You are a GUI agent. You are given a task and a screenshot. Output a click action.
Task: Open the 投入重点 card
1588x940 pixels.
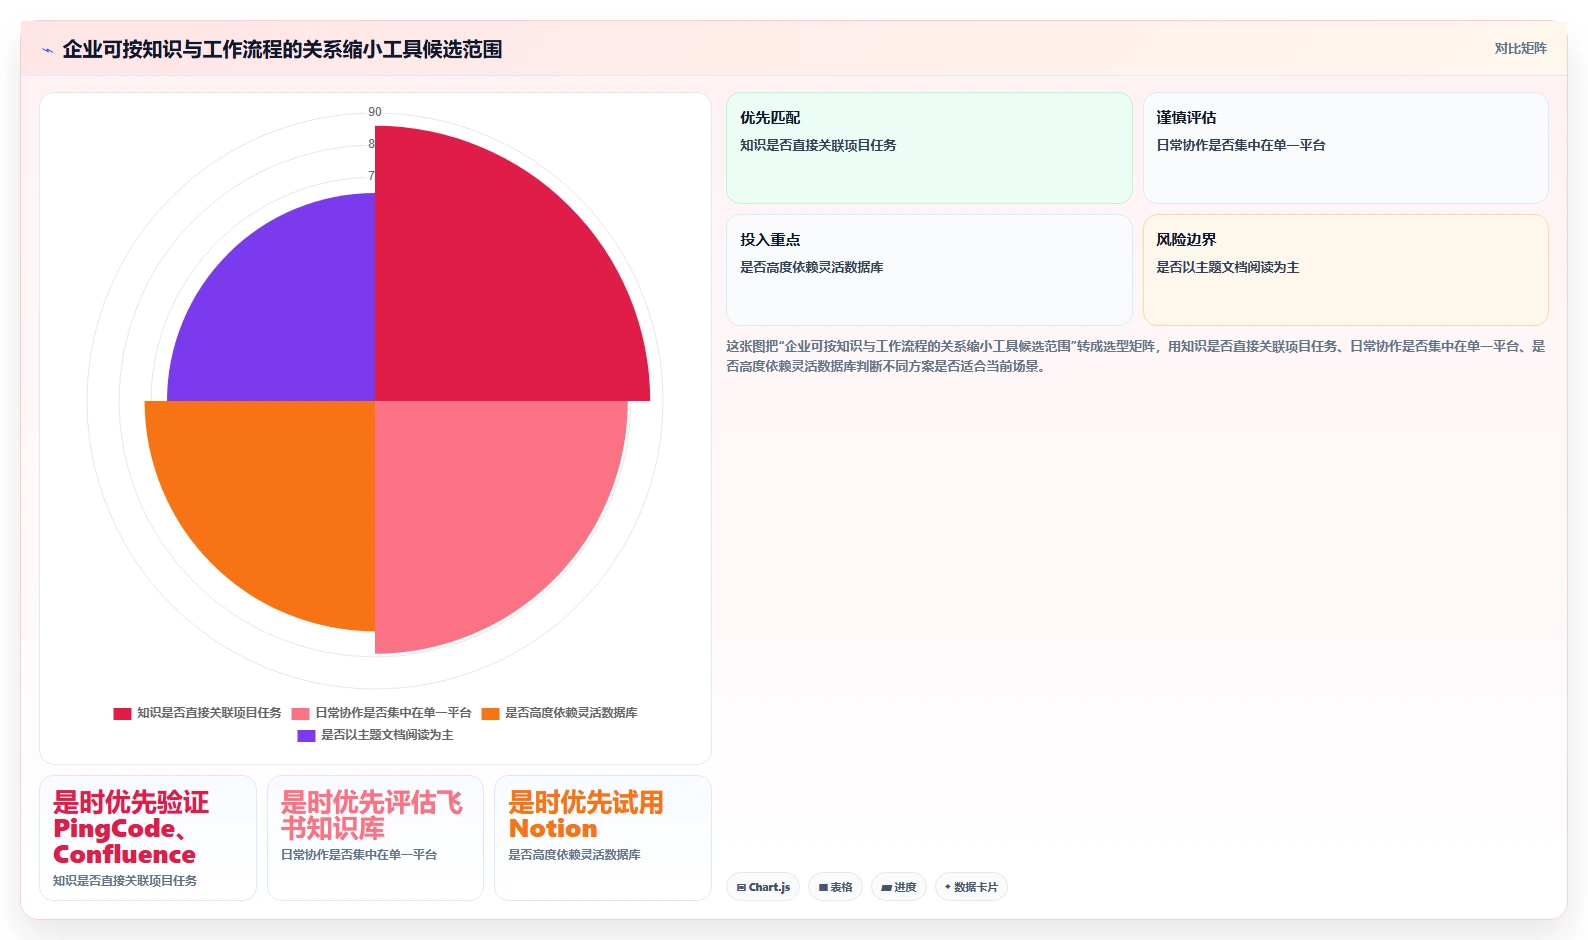click(x=929, y=270)
